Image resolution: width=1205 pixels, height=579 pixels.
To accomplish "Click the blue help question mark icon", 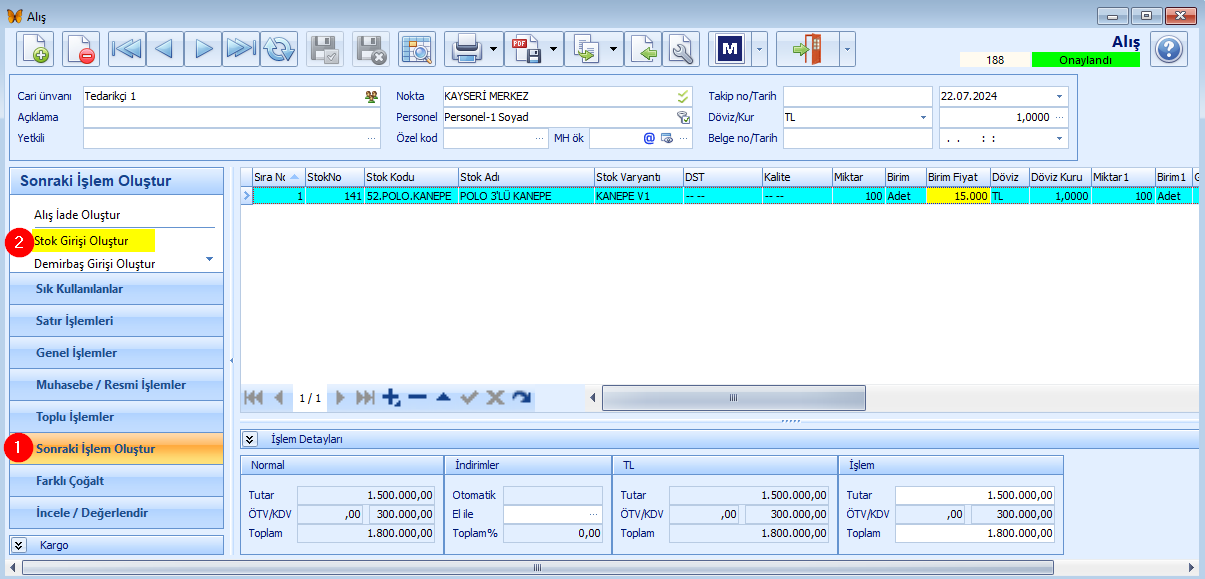I will pyautogui.click(x=1168, y=48).
